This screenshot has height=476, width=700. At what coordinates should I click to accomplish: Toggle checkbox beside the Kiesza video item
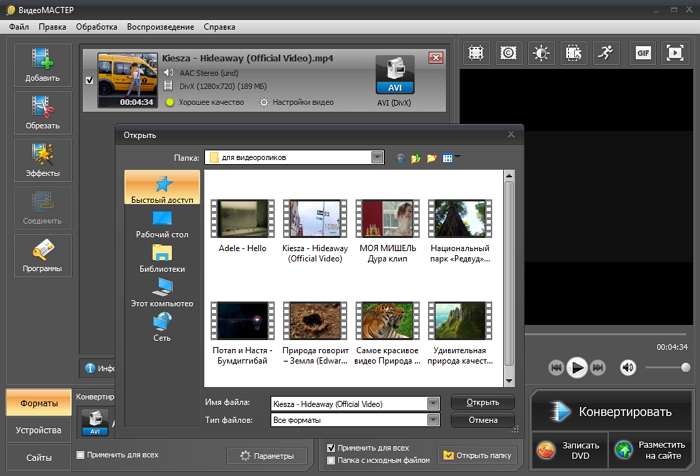[90, 80]
